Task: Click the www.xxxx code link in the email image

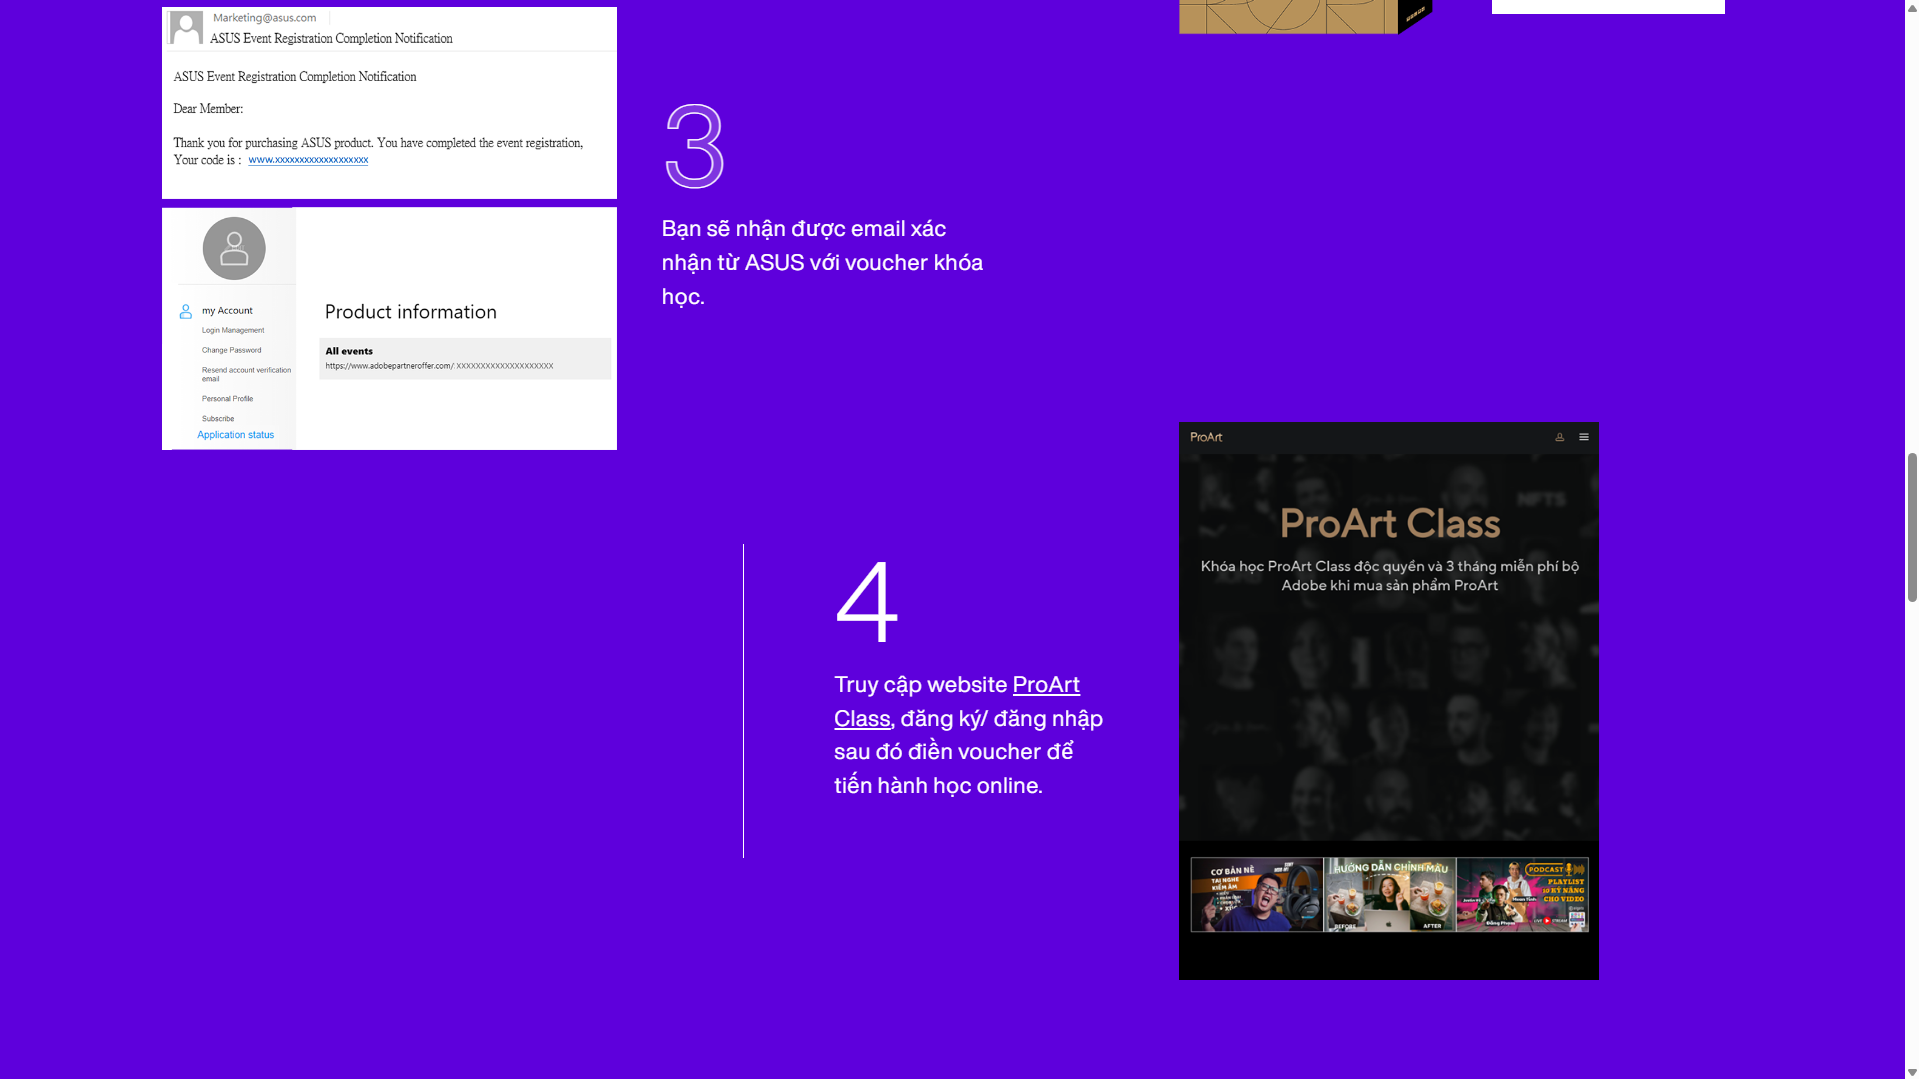Action: 308,160
